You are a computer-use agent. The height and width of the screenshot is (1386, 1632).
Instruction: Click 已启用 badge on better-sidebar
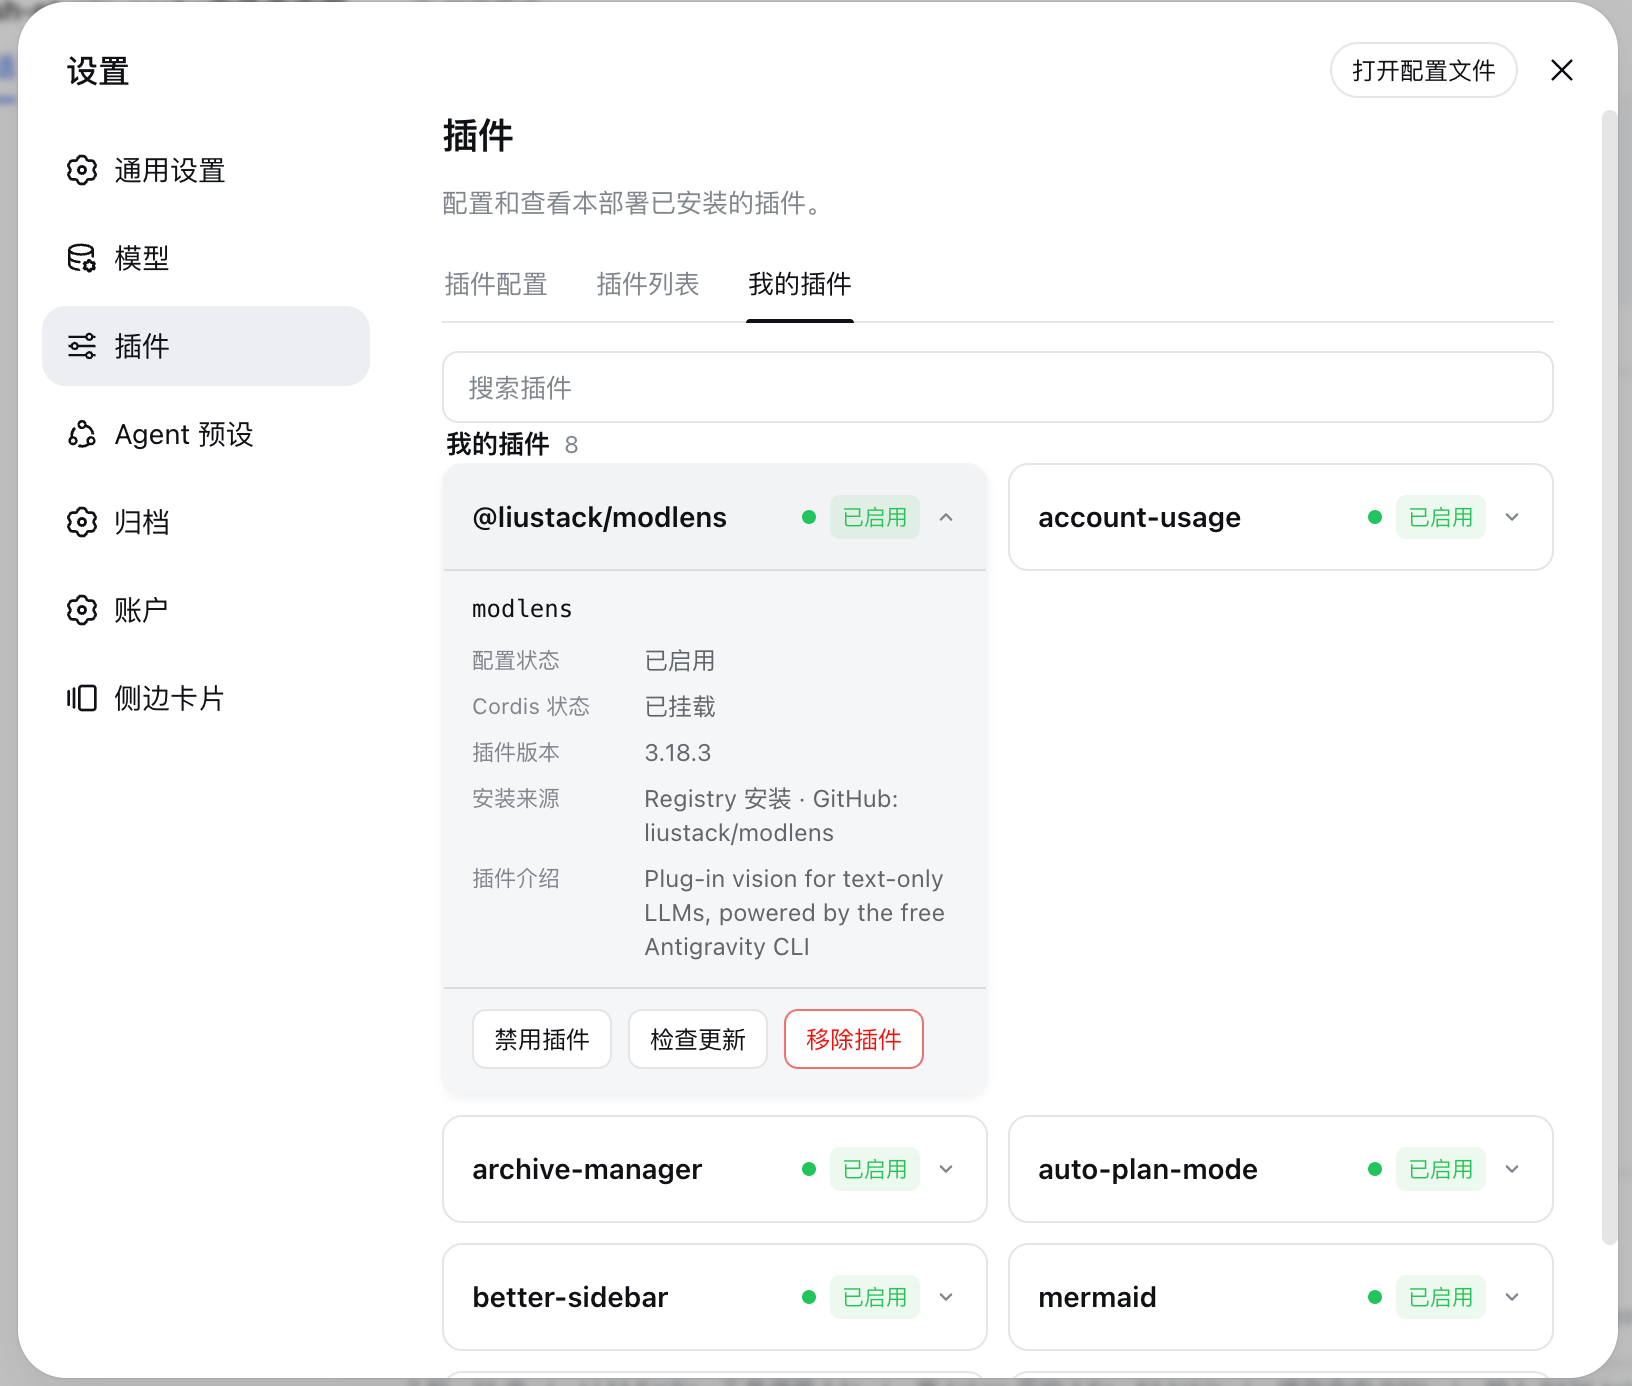coord(875,1297)
